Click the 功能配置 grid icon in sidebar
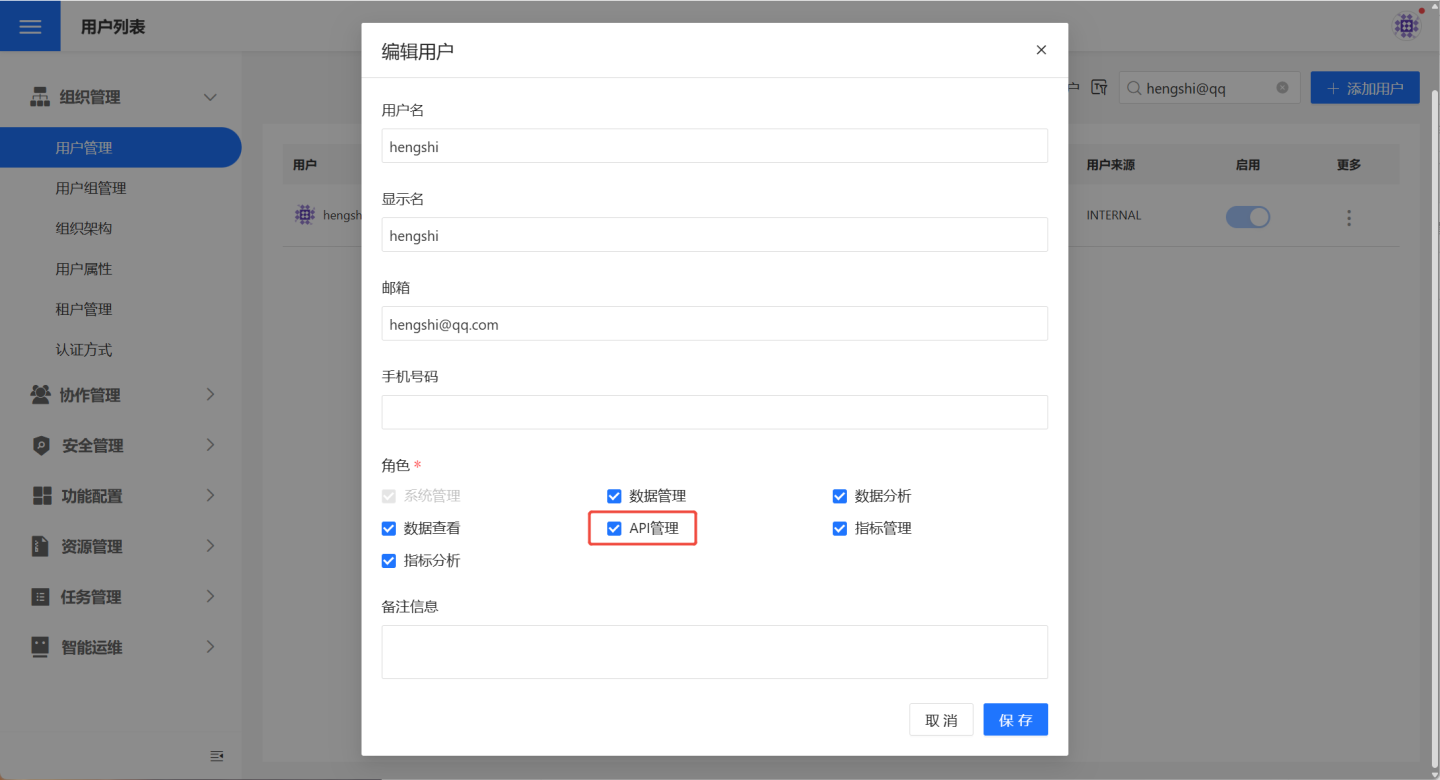This screenshot has height=780, width=1440. point(42,496)
